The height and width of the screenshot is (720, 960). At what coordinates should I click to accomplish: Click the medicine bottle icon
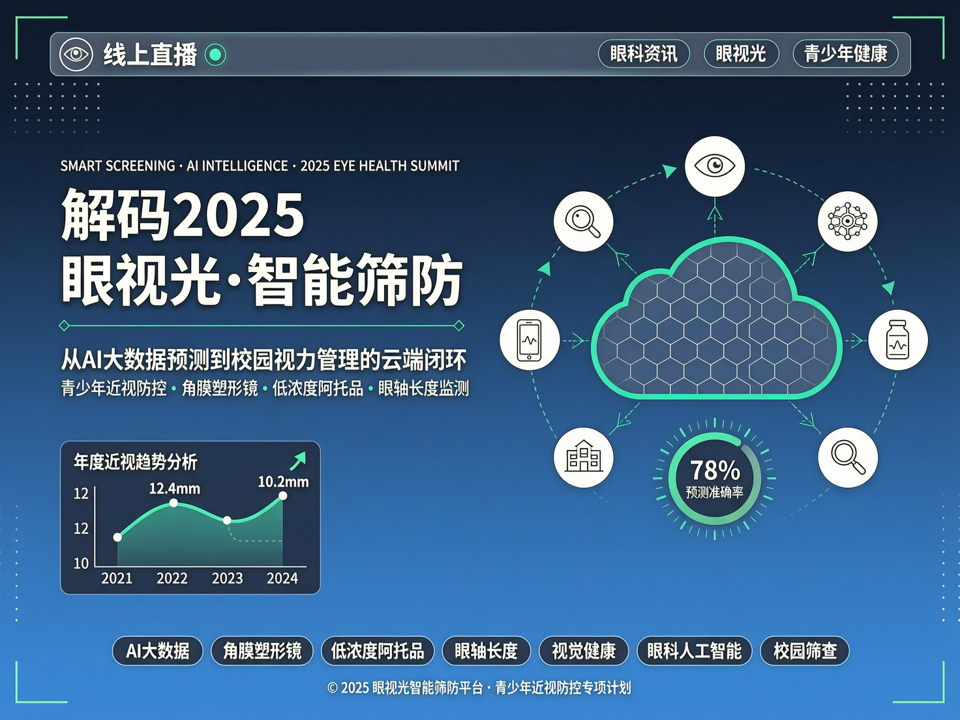point(898,340)
